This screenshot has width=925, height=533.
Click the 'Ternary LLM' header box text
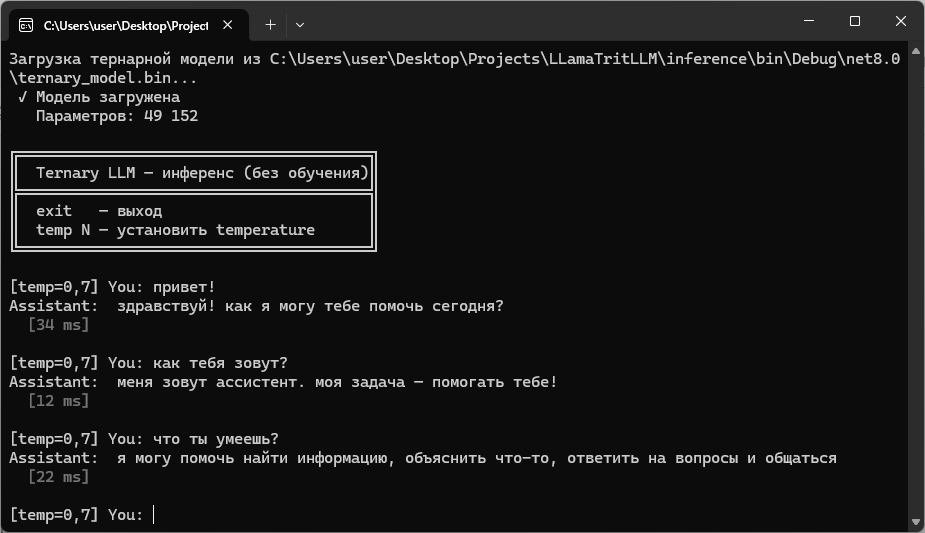[202, 173]
